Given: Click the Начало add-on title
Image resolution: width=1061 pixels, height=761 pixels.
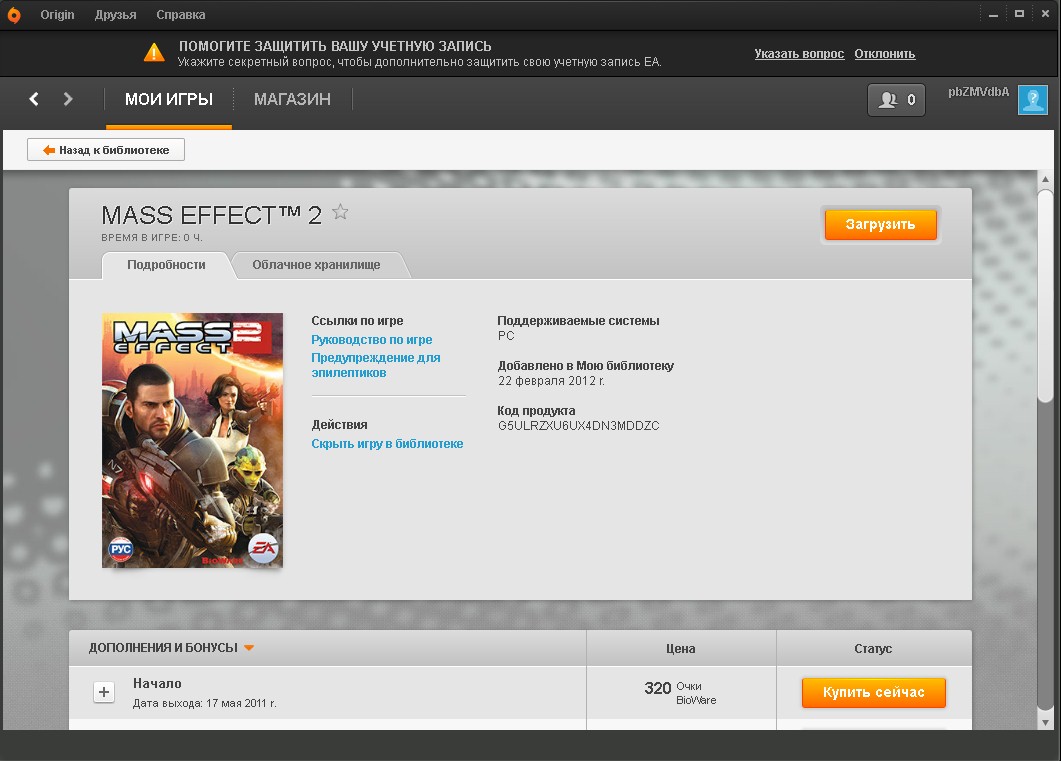Looking at the screenshot, I should coord(157,683).
